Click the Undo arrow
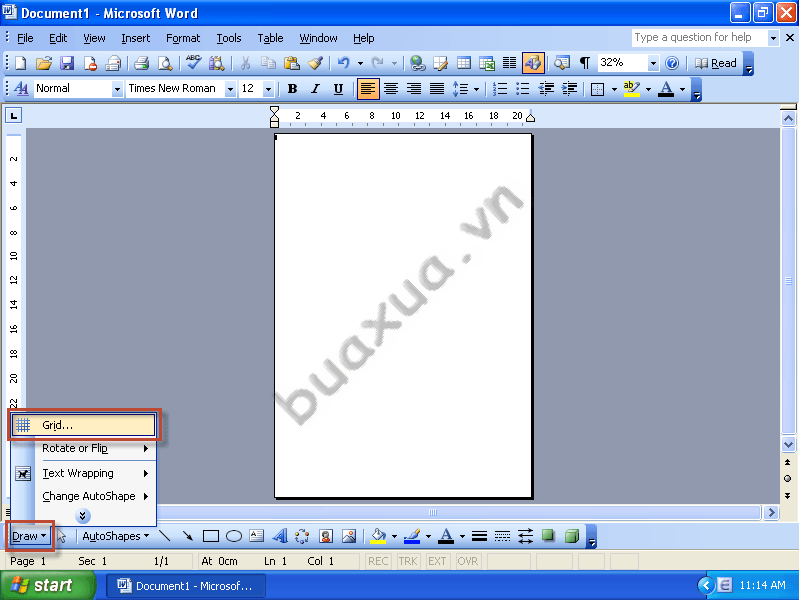The height and width of the screenshot is (600, 799). pyautogui.click(x=343, y=63)
